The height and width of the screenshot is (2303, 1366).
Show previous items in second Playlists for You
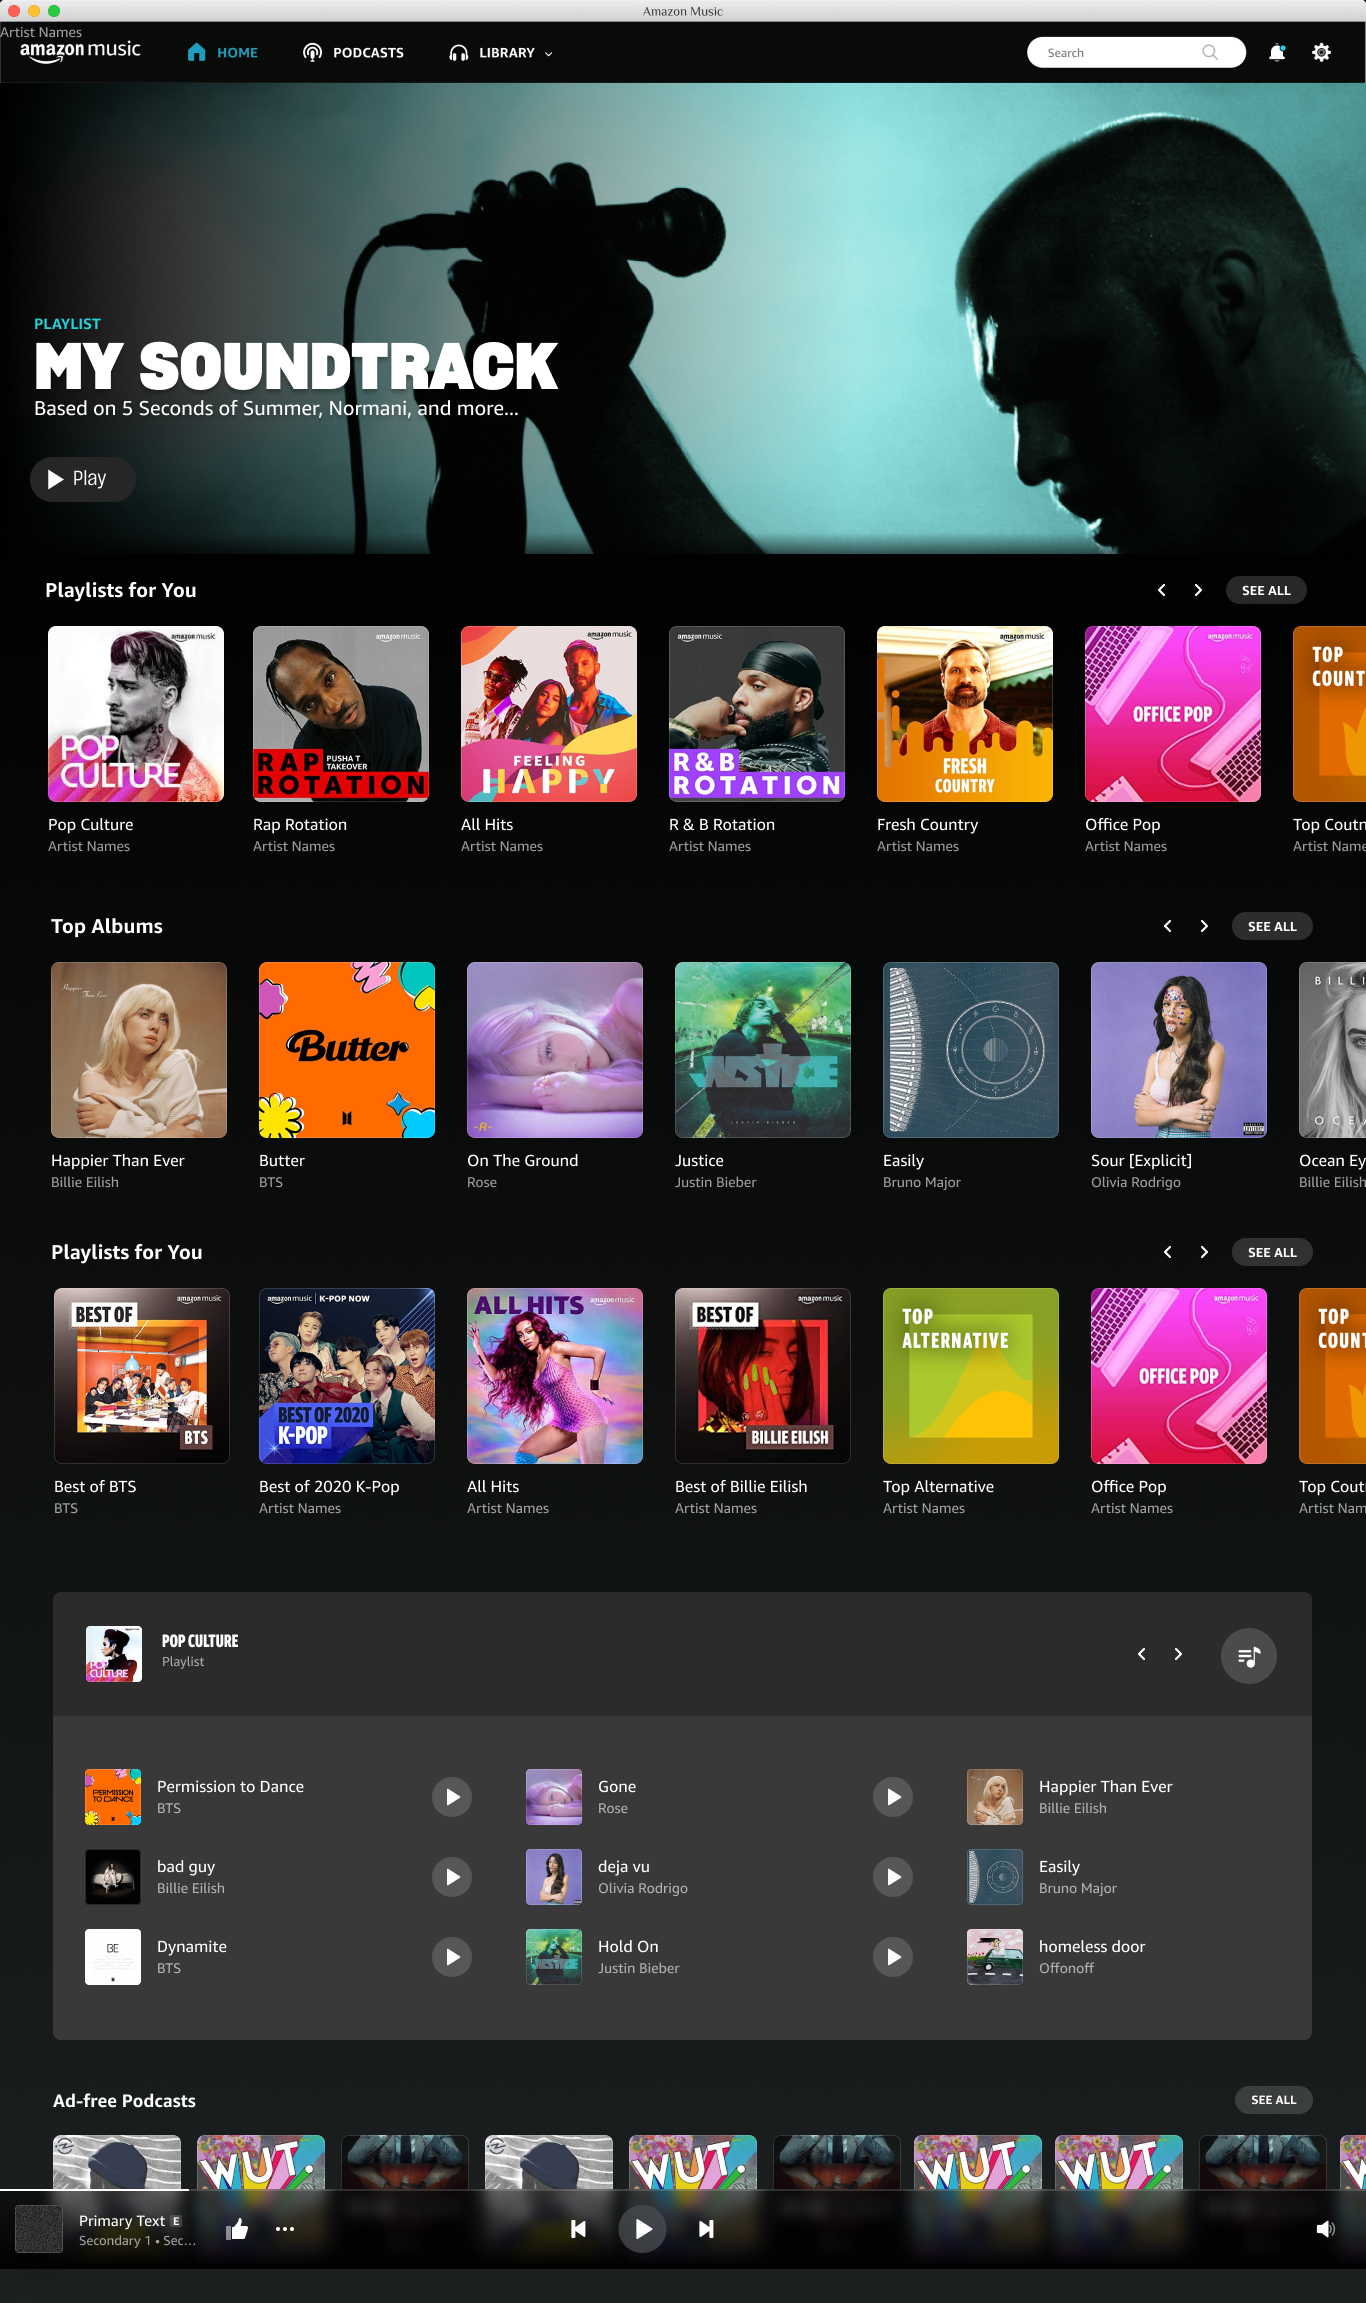1168,1252
